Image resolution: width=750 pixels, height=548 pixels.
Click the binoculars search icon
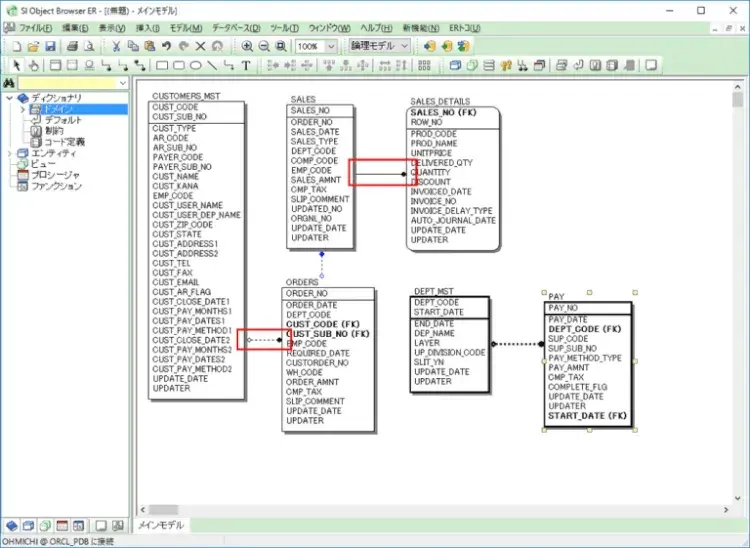point(9,83)
